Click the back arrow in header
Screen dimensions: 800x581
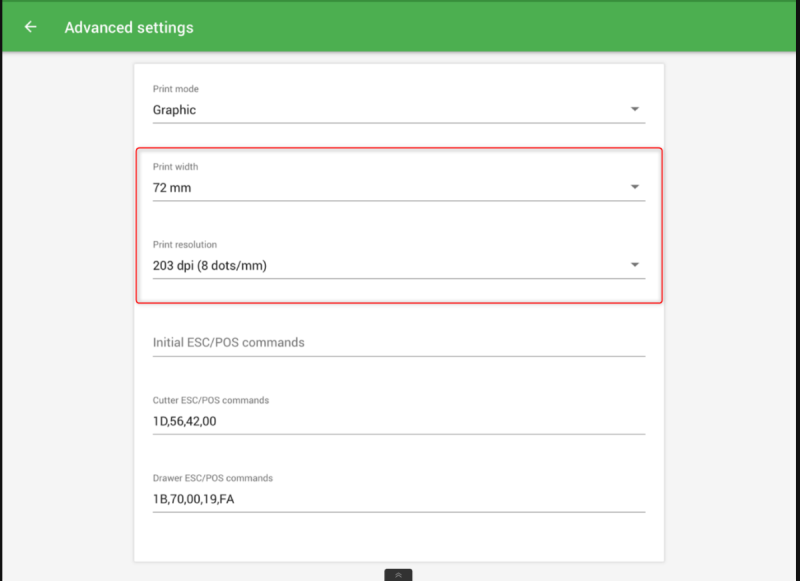pos(31,27)
